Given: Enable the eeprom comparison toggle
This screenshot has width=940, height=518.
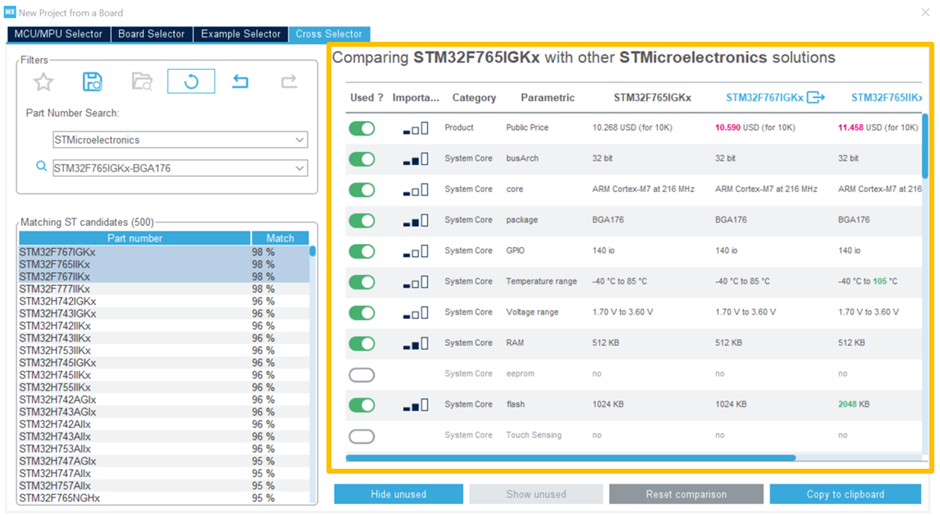Looking at the screenshot, I should point(362,374).
